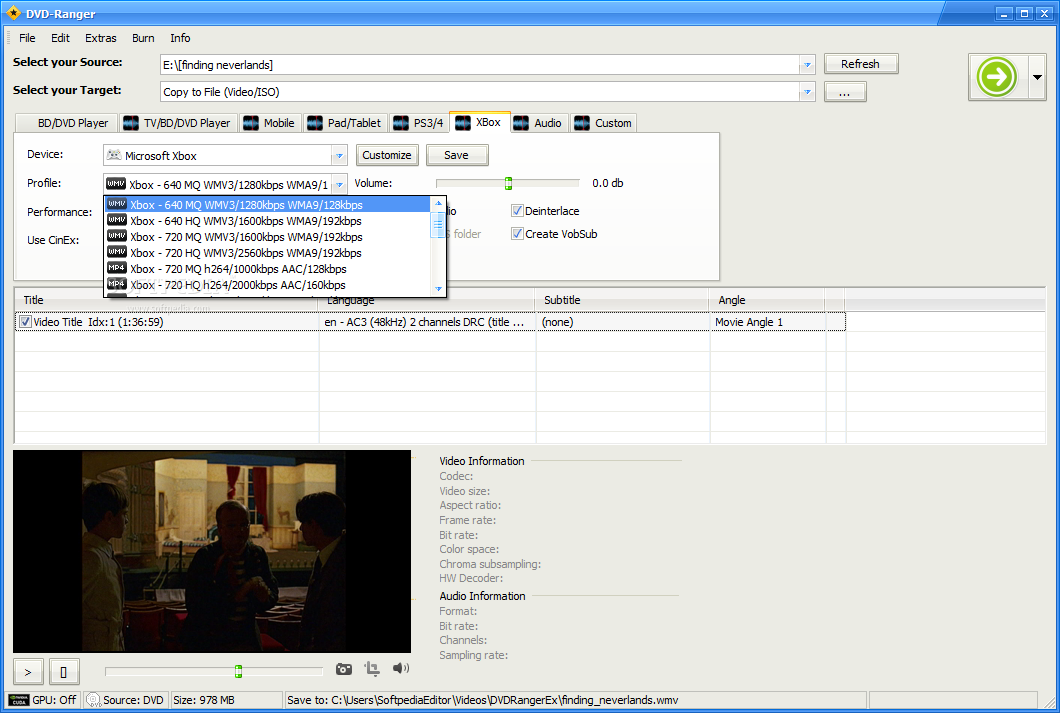Click the source path input field
Screen dimensions: 1060x713
[479, 65]
